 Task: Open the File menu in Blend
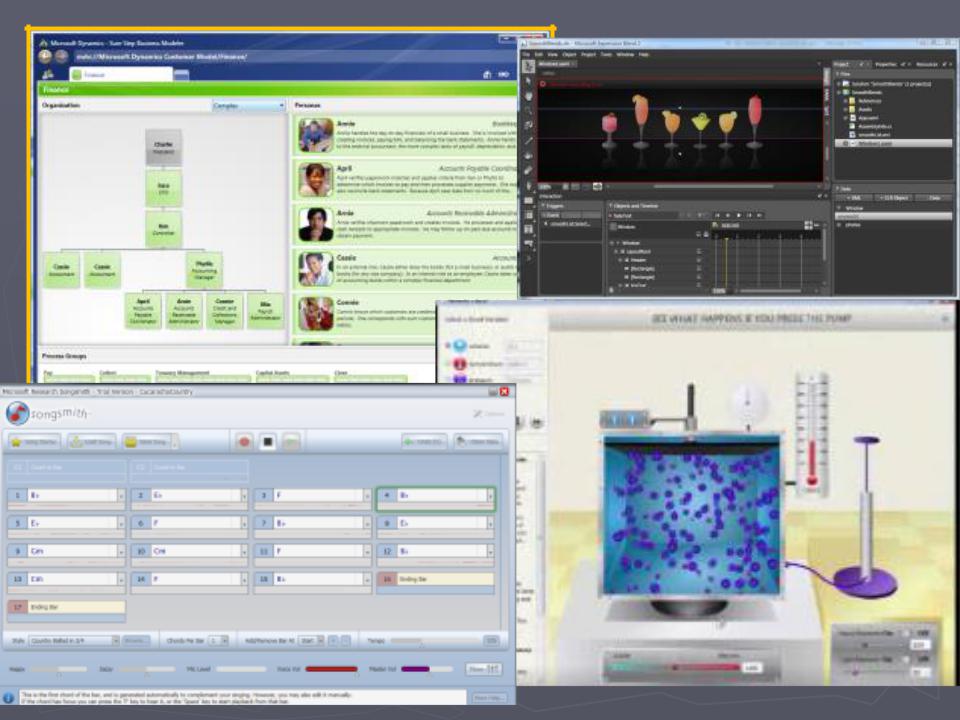pyautogui.click(x=526, y=54)
